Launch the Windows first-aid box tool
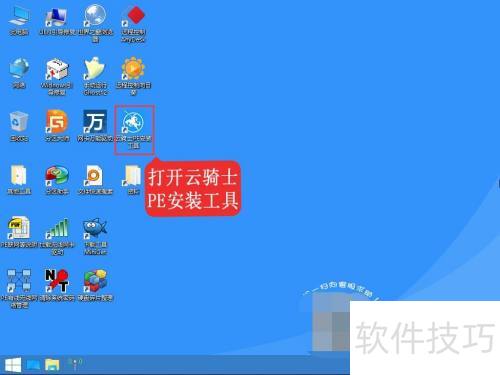The height and width of the screenshot is (375, 500). coord(57,69)
